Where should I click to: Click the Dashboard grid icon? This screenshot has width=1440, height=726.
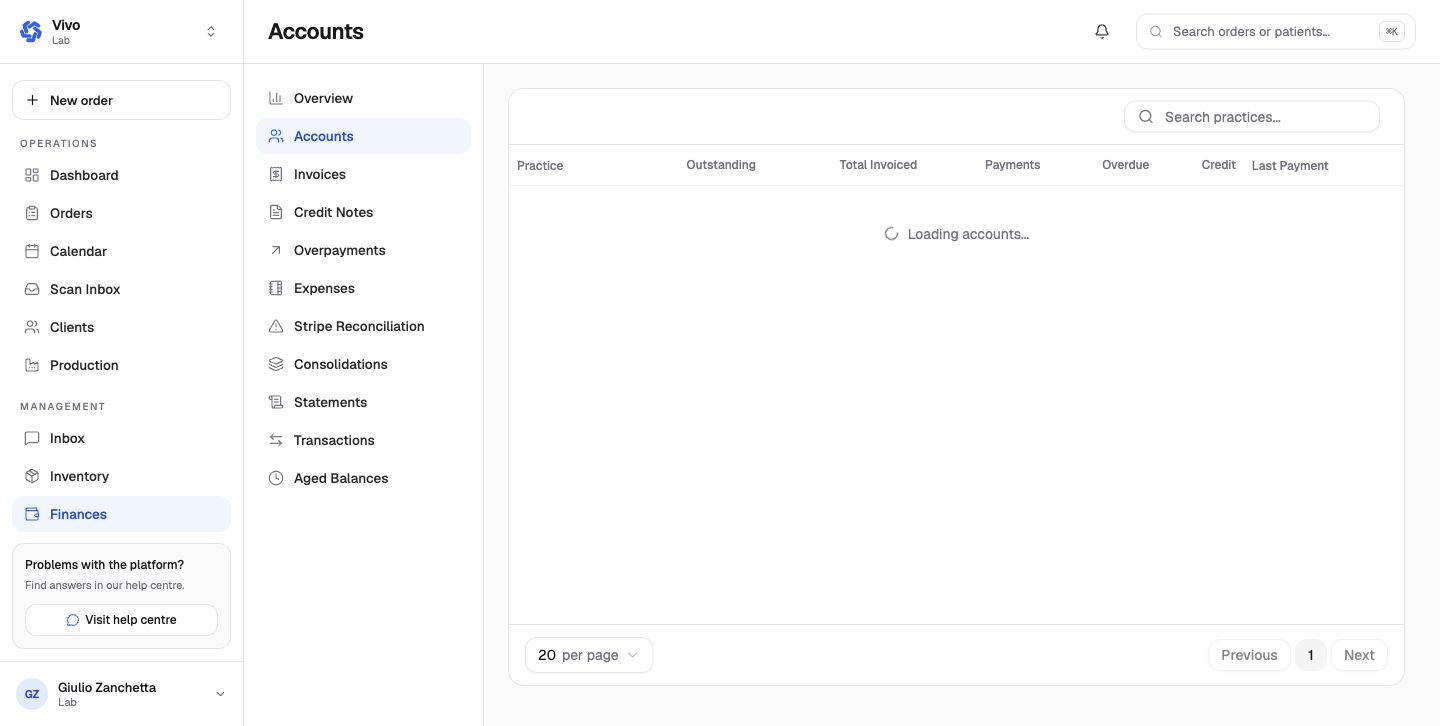point(32,175)
